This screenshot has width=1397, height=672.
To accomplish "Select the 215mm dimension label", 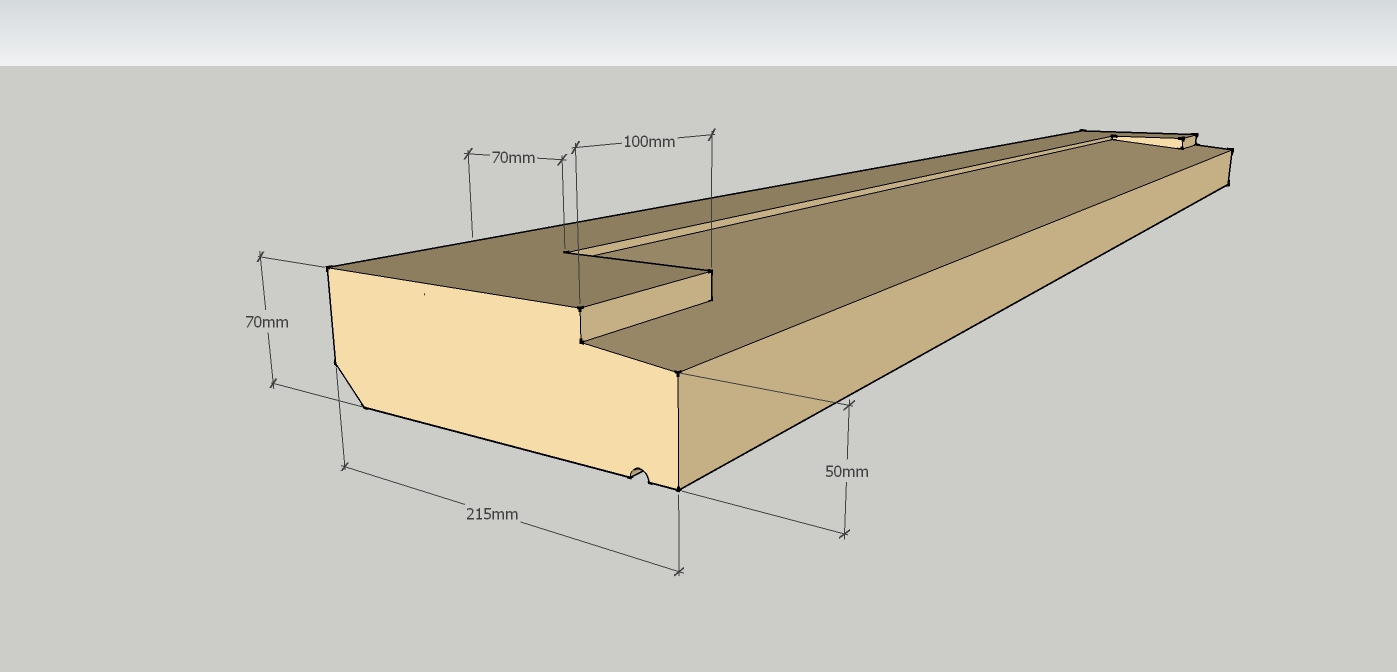I will 491,516.
